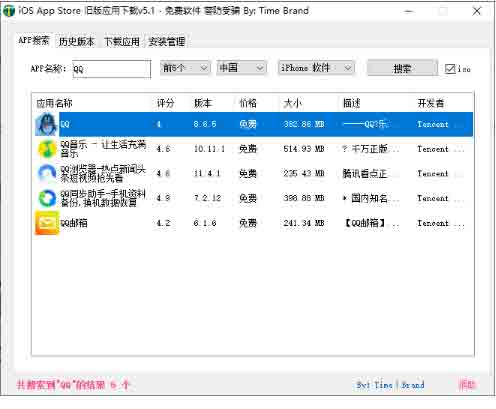Click the QQ Mail envelope icon

point(47,223)
